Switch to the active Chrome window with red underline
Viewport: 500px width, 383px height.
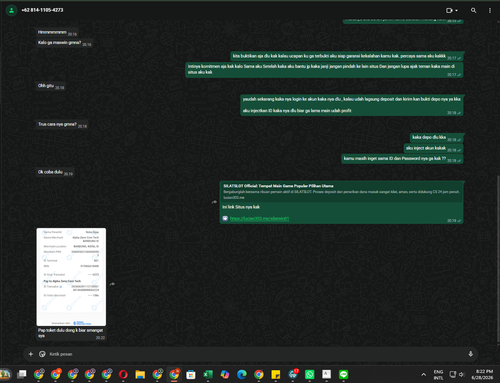174,374
